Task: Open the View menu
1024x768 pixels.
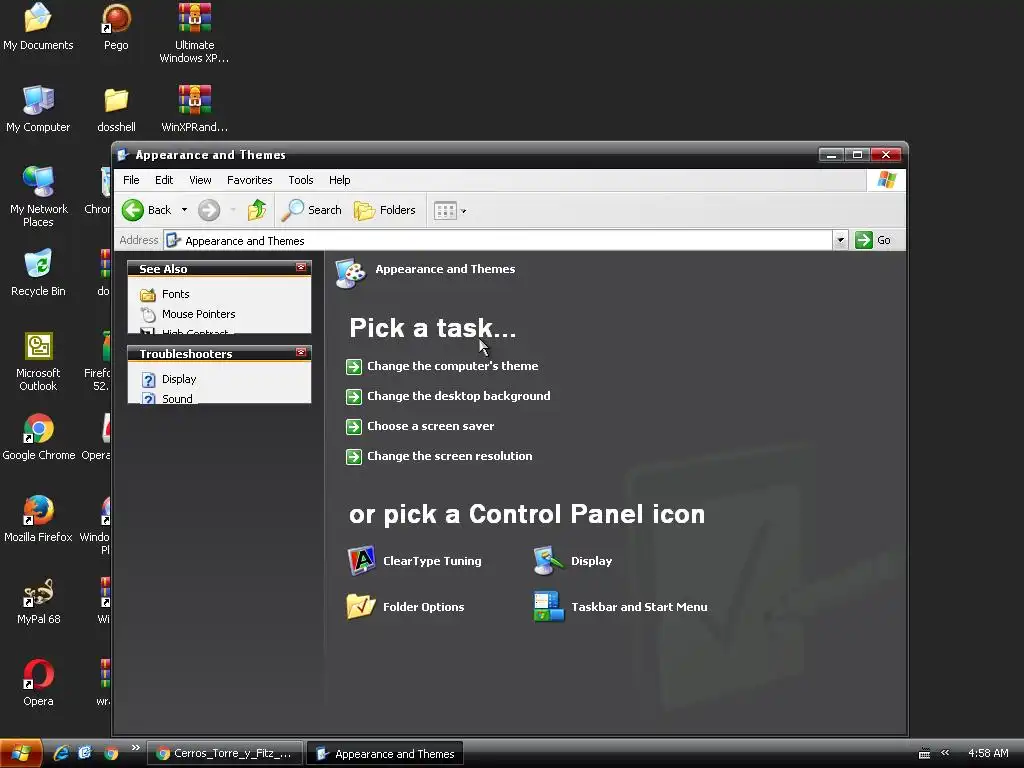Action: 200,180
